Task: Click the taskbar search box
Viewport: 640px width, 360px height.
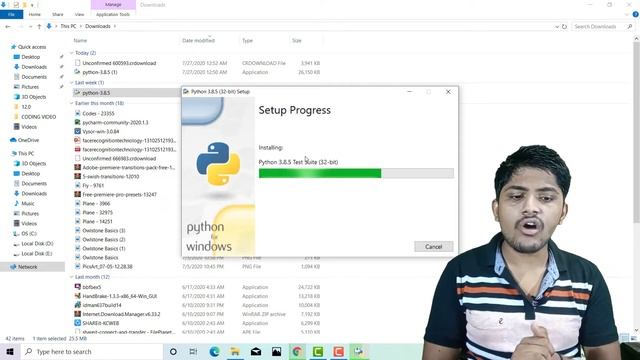Action: (x=92, y=351)
